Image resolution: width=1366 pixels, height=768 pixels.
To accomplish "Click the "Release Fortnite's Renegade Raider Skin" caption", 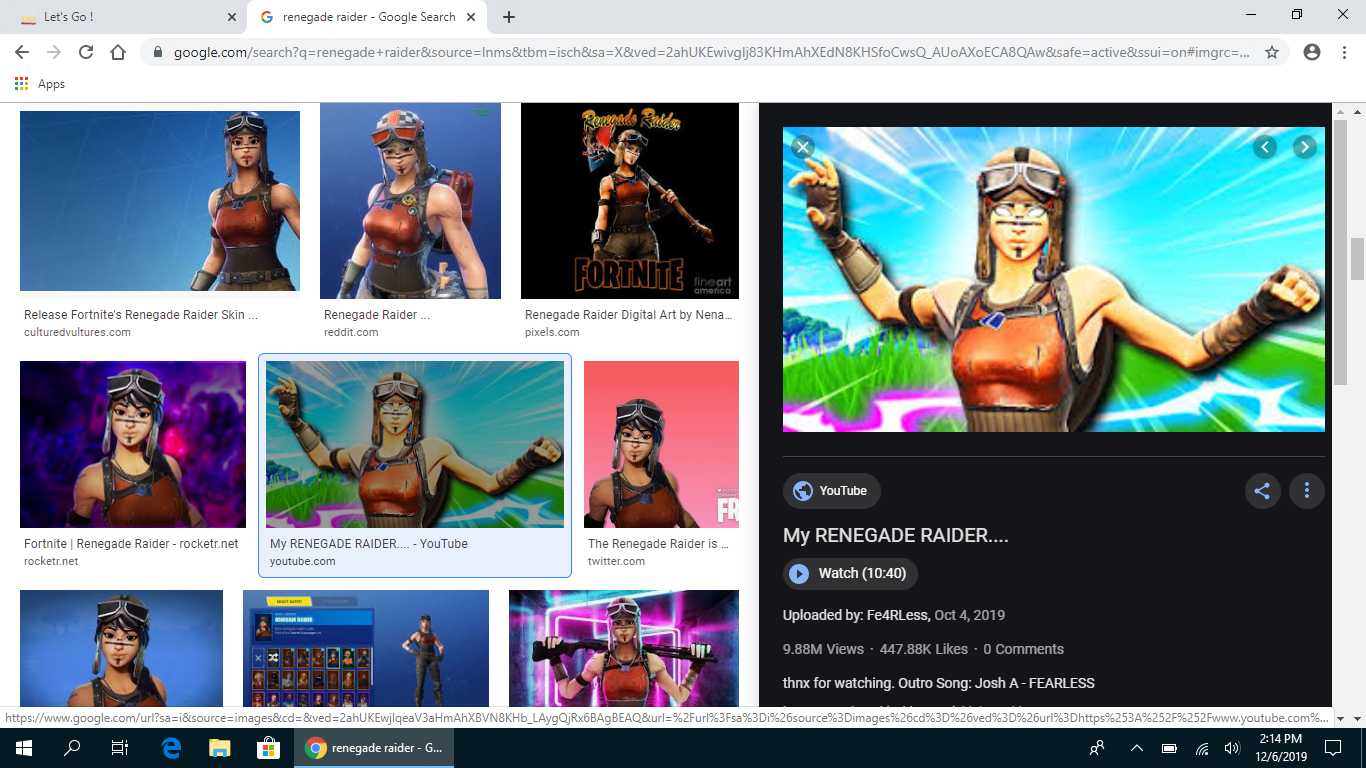I will (x=141, y=315).
